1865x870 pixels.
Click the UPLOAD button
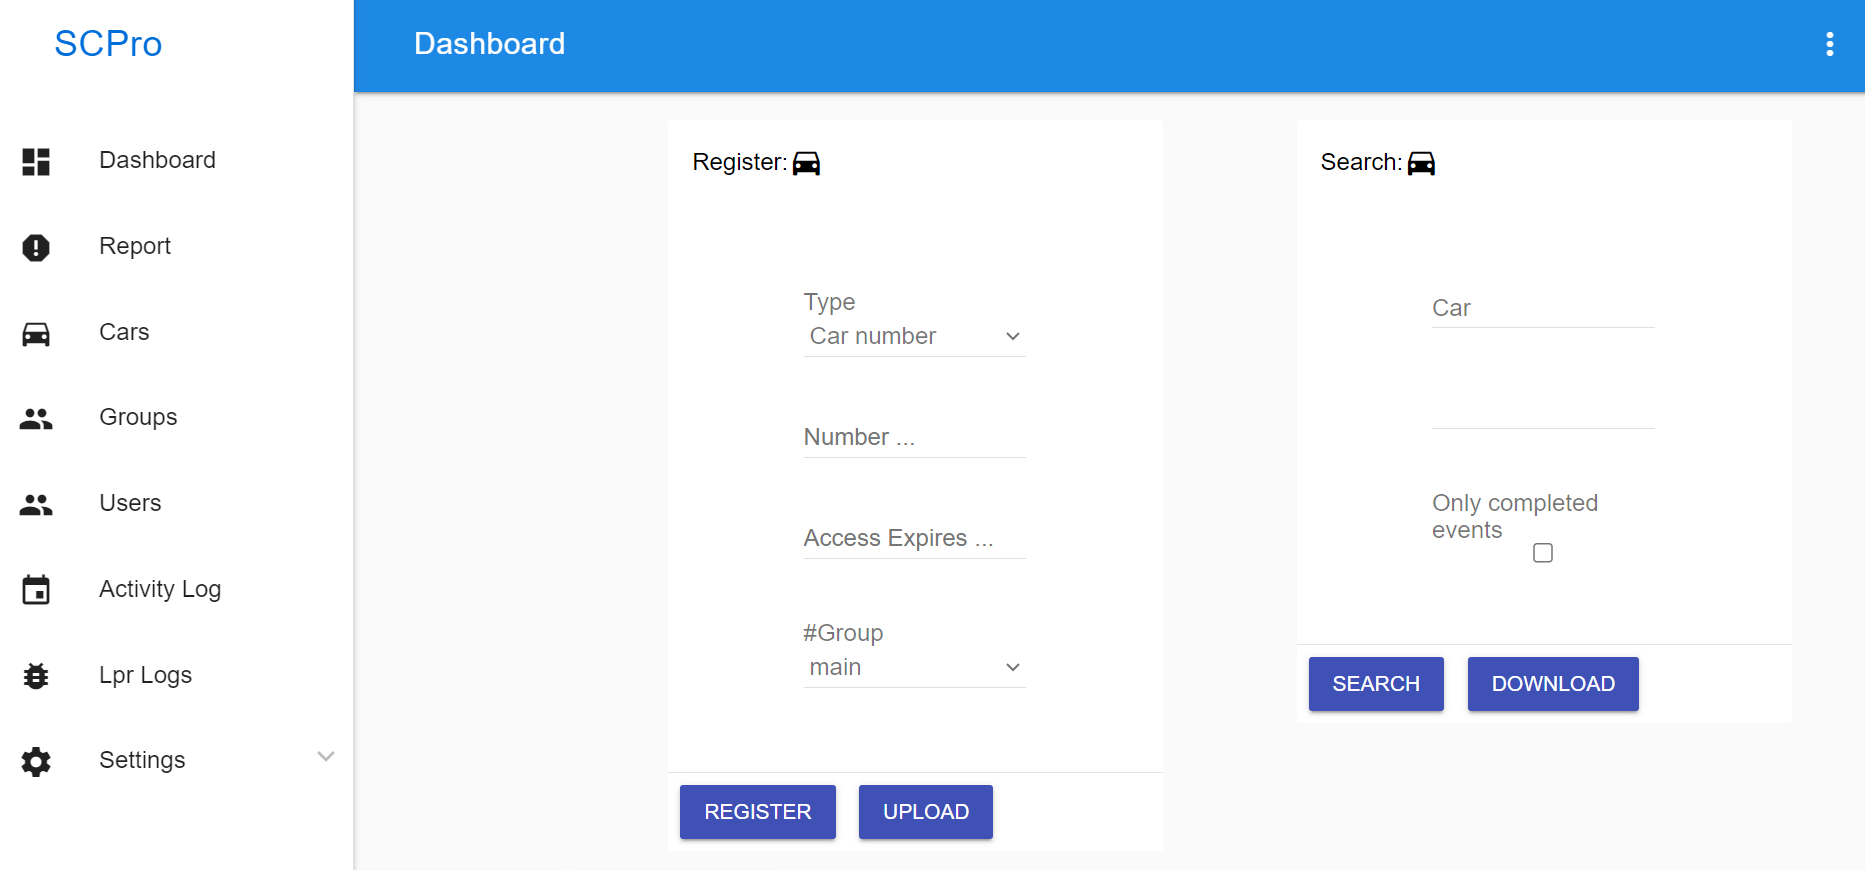click(x=925, y=812)
